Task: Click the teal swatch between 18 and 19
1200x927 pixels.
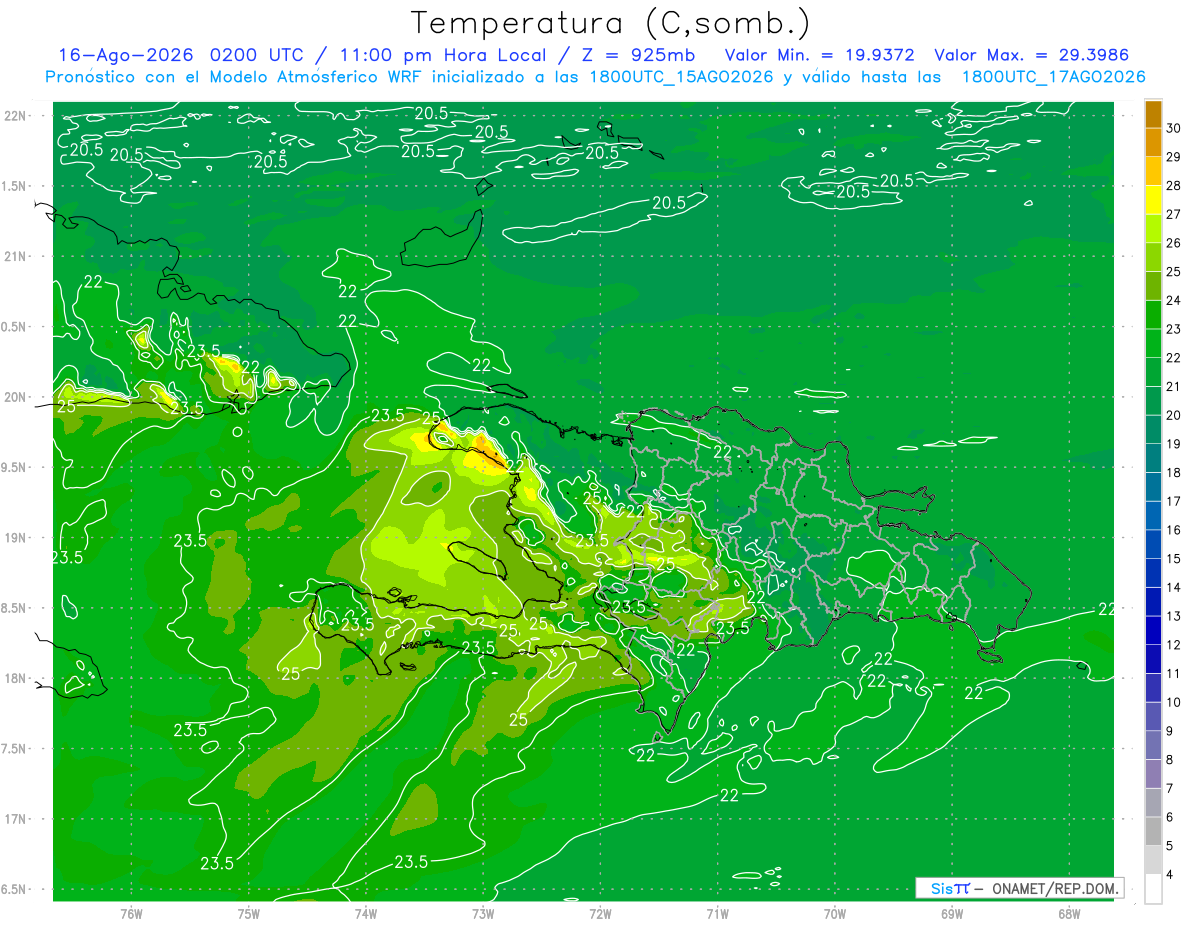Action: (x=1153, y=458)
